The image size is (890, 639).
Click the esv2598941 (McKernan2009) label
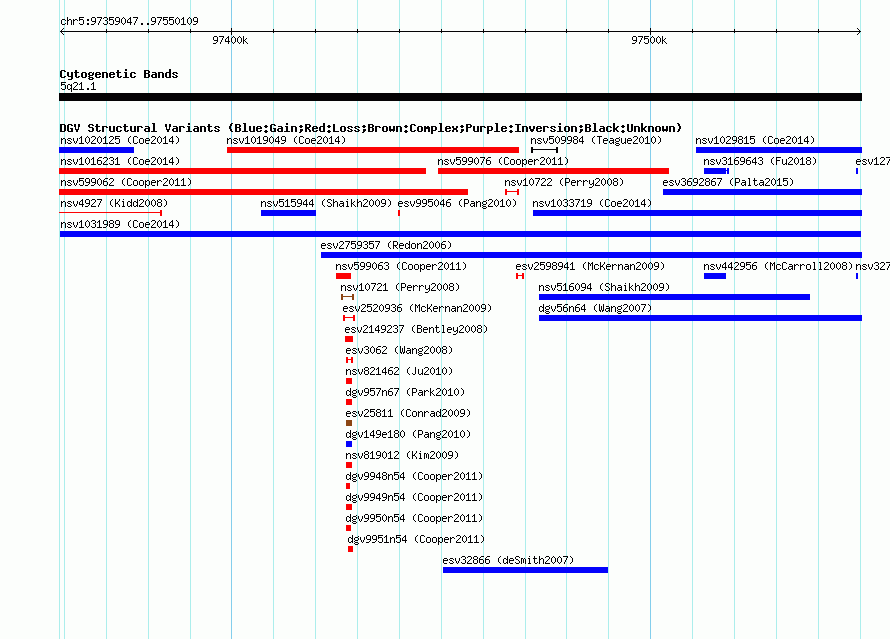tap(590, 266)
